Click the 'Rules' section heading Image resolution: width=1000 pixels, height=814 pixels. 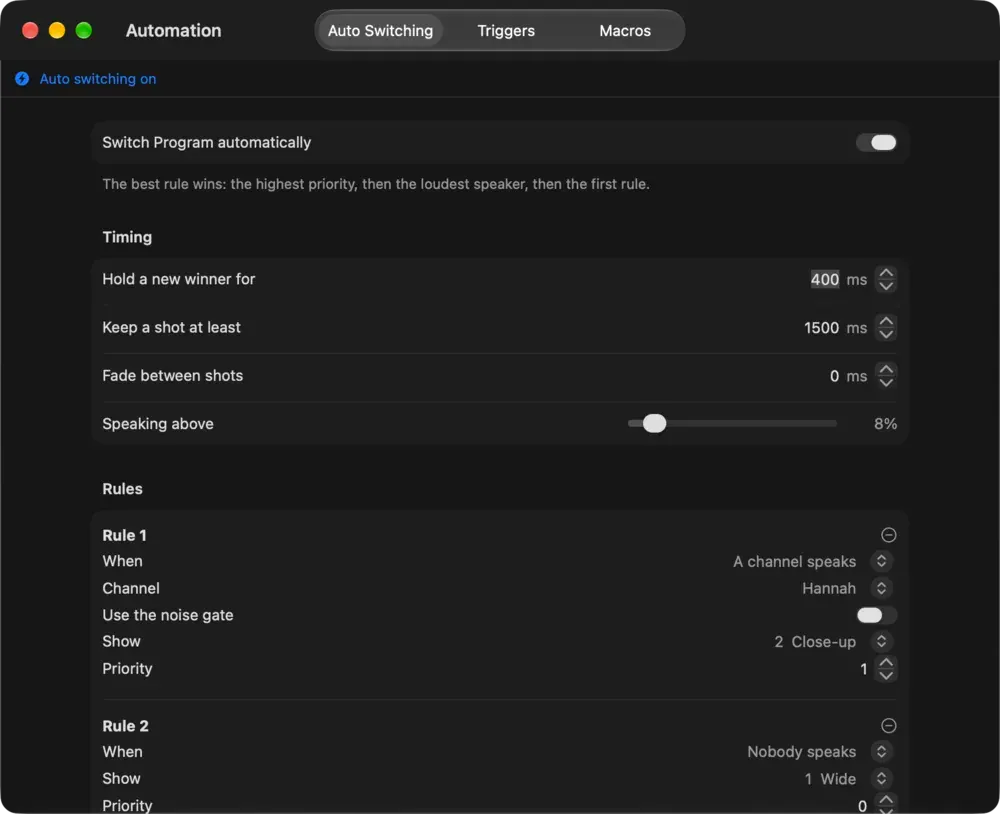122,489
